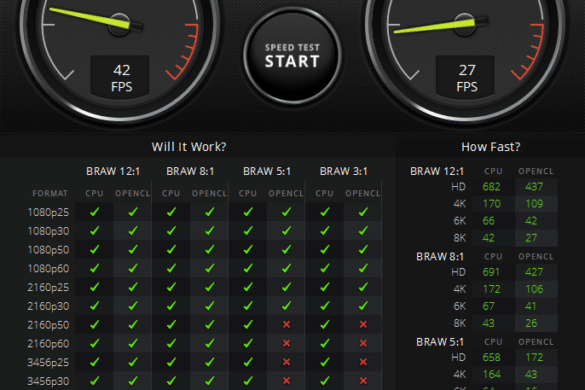Select the 3456p25 format row label
This screenshot has width=585, height=390.
pyautogui.click(x=48, y=362)
